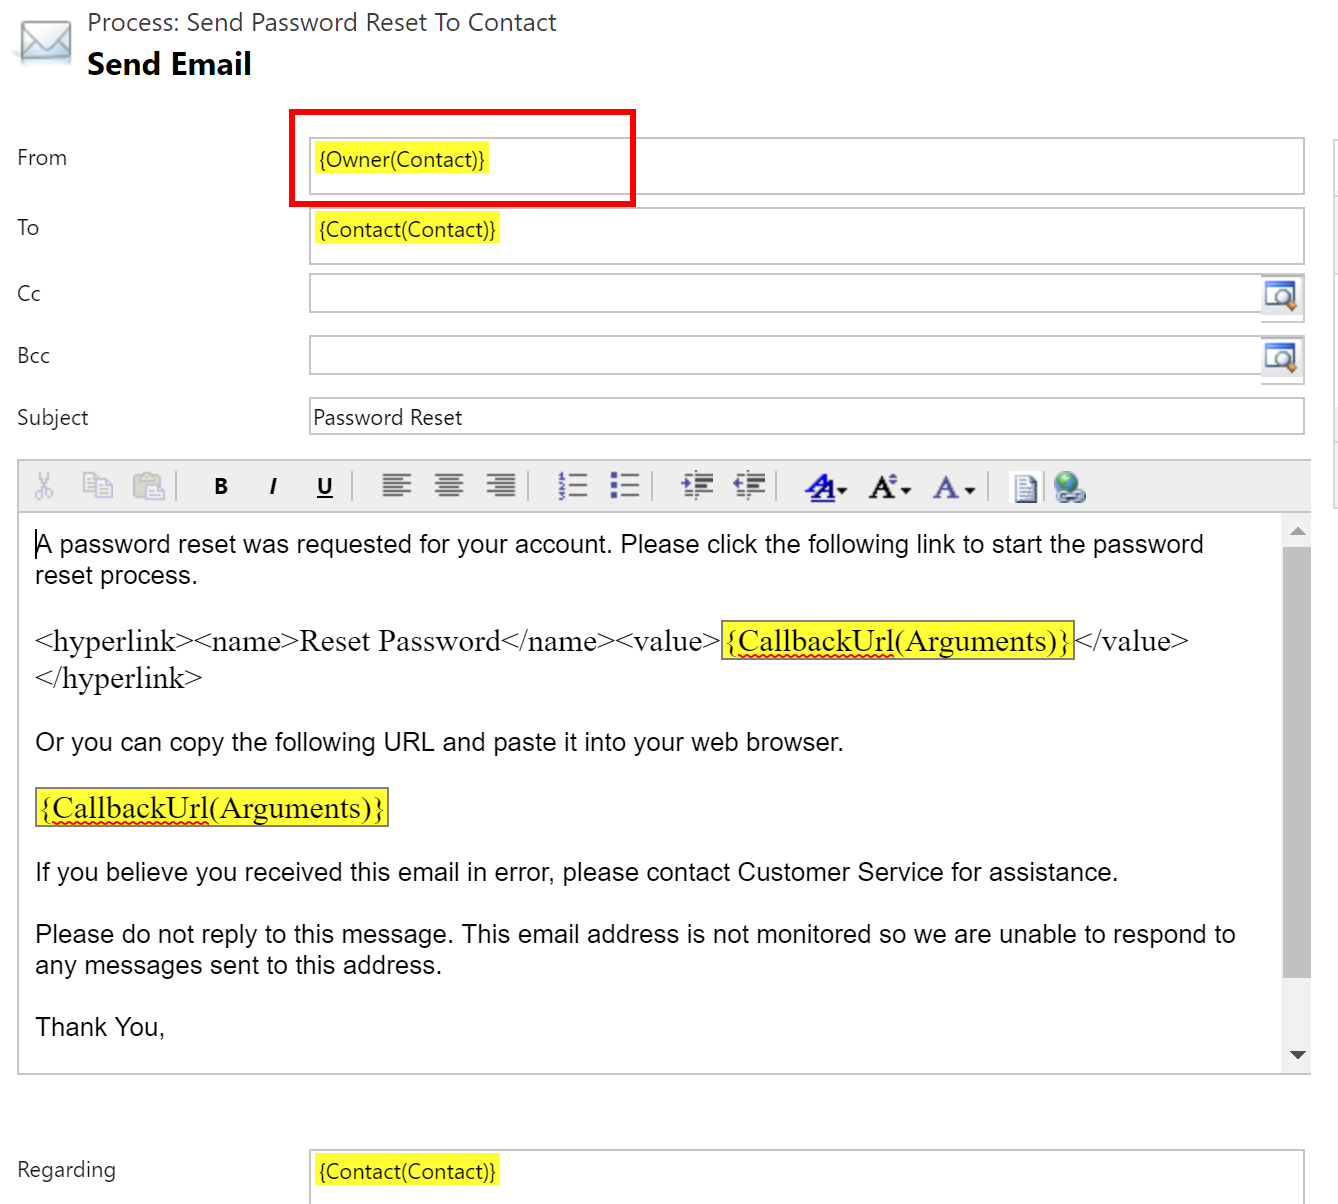Center align the text
The image size is (1338, 1204).
pyautogui.click(x=449, y=486)
